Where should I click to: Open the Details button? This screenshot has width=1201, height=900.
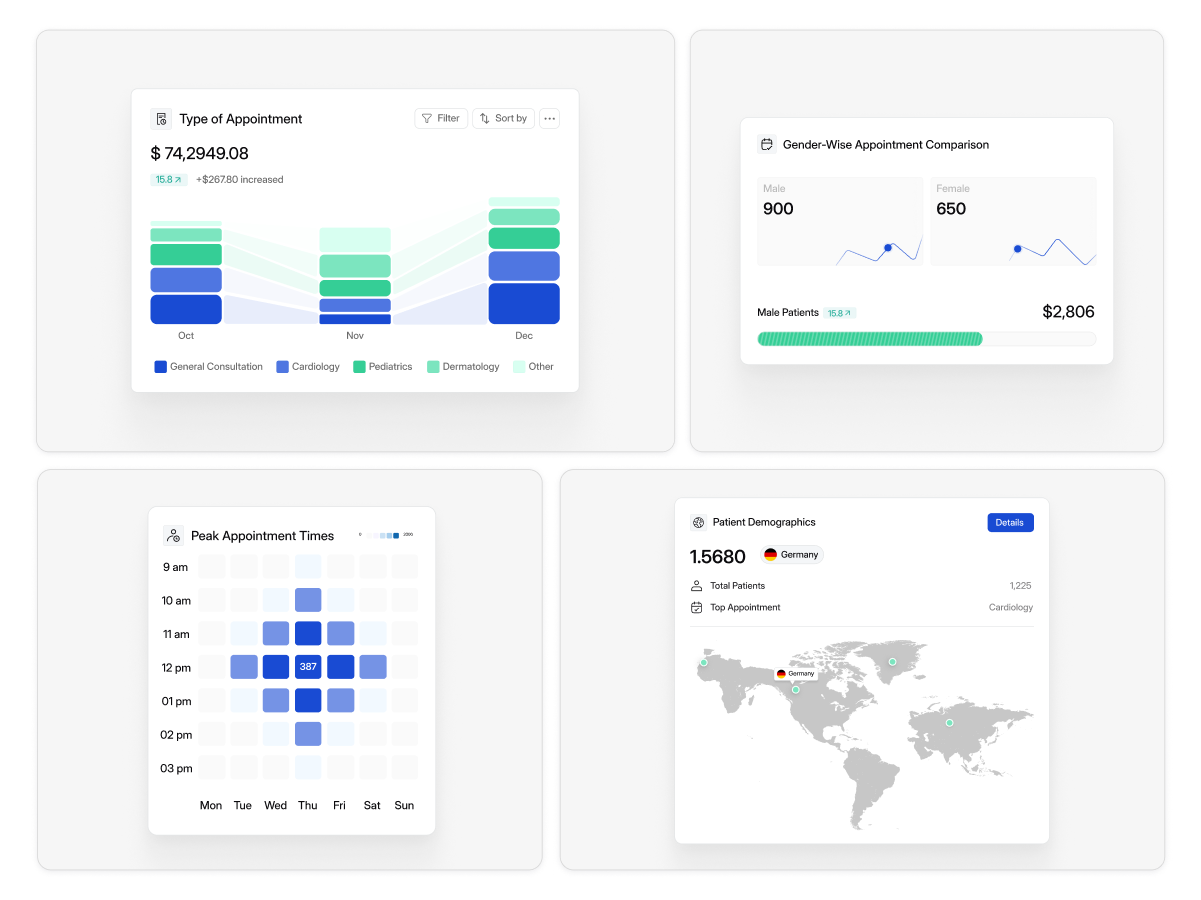pyautogui.click(x=1010, y=522)
